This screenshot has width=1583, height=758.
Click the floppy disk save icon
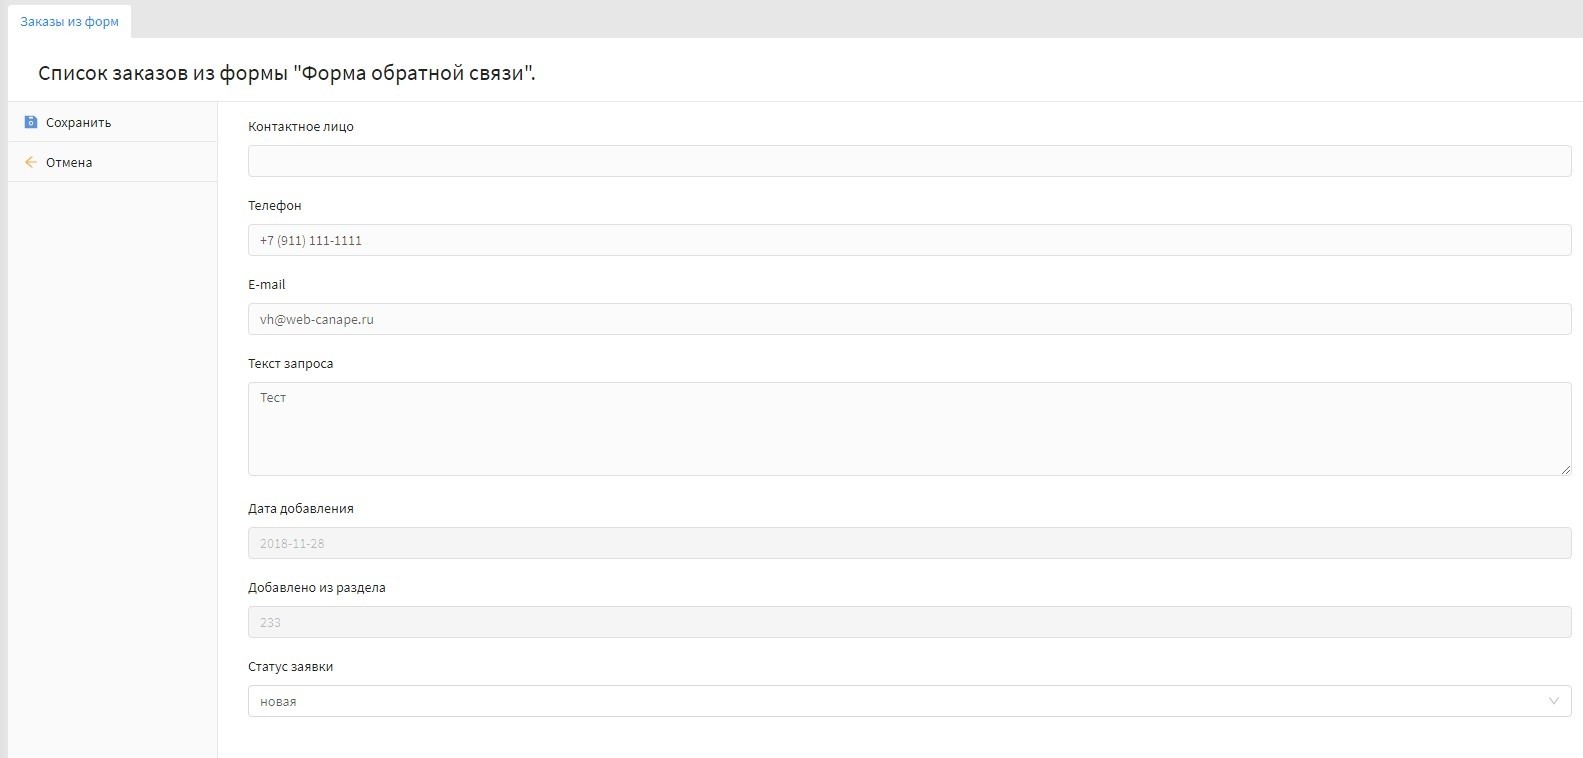(x=31, y=122)
